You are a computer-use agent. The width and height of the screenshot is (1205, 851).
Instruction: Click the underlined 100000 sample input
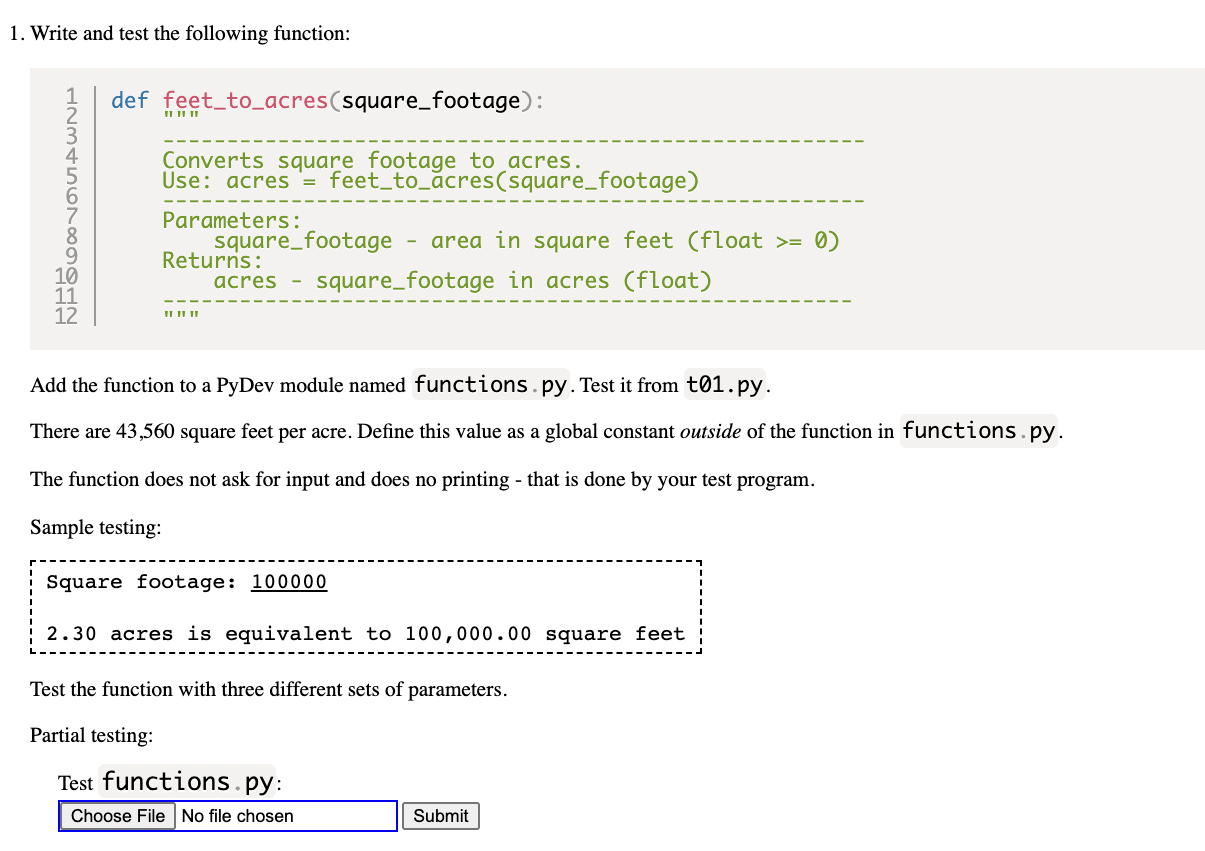click(289, 581)
